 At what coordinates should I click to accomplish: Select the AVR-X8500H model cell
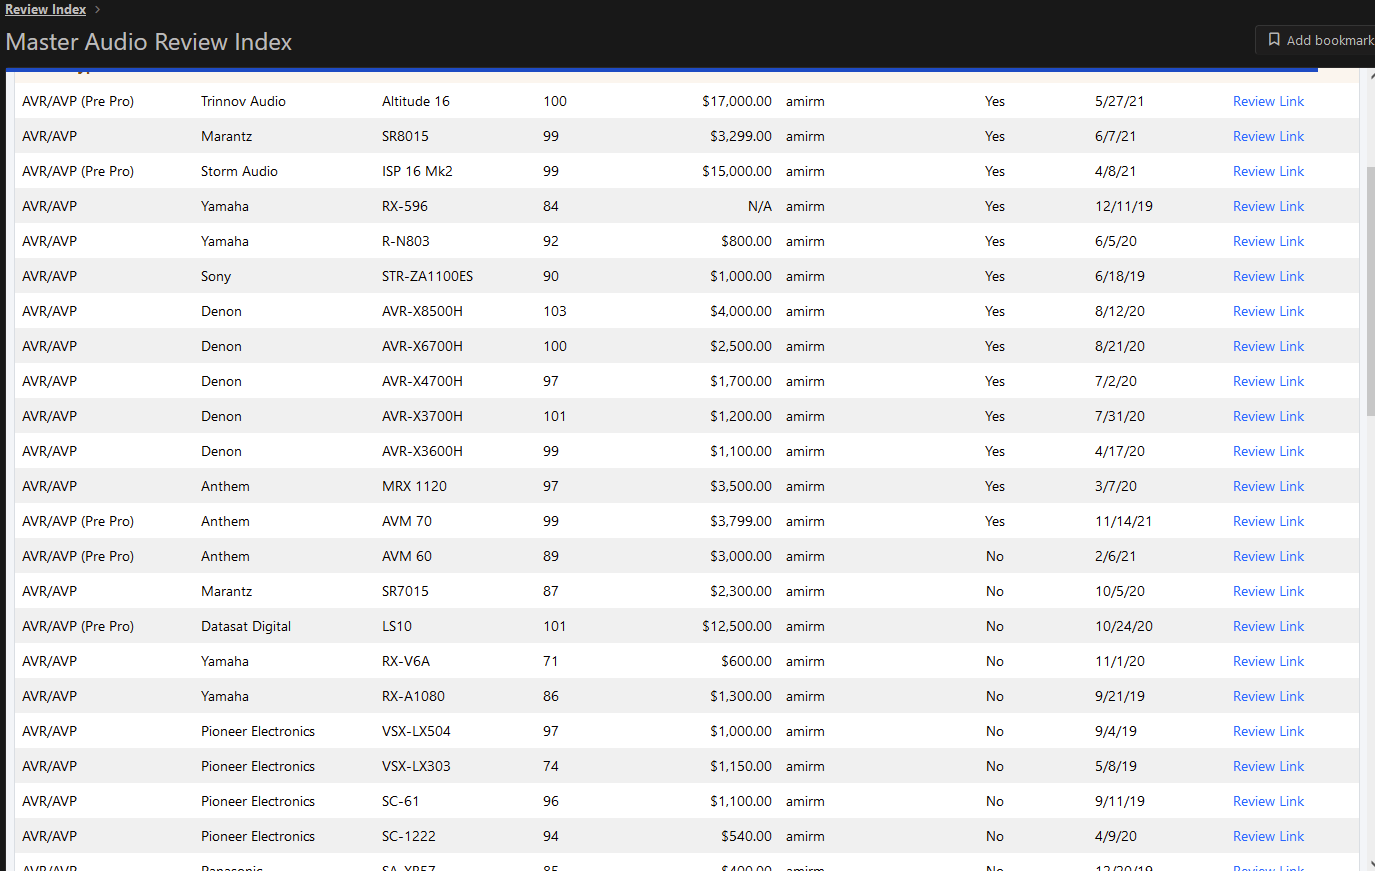pyautogui.click(x=422, y=311)
